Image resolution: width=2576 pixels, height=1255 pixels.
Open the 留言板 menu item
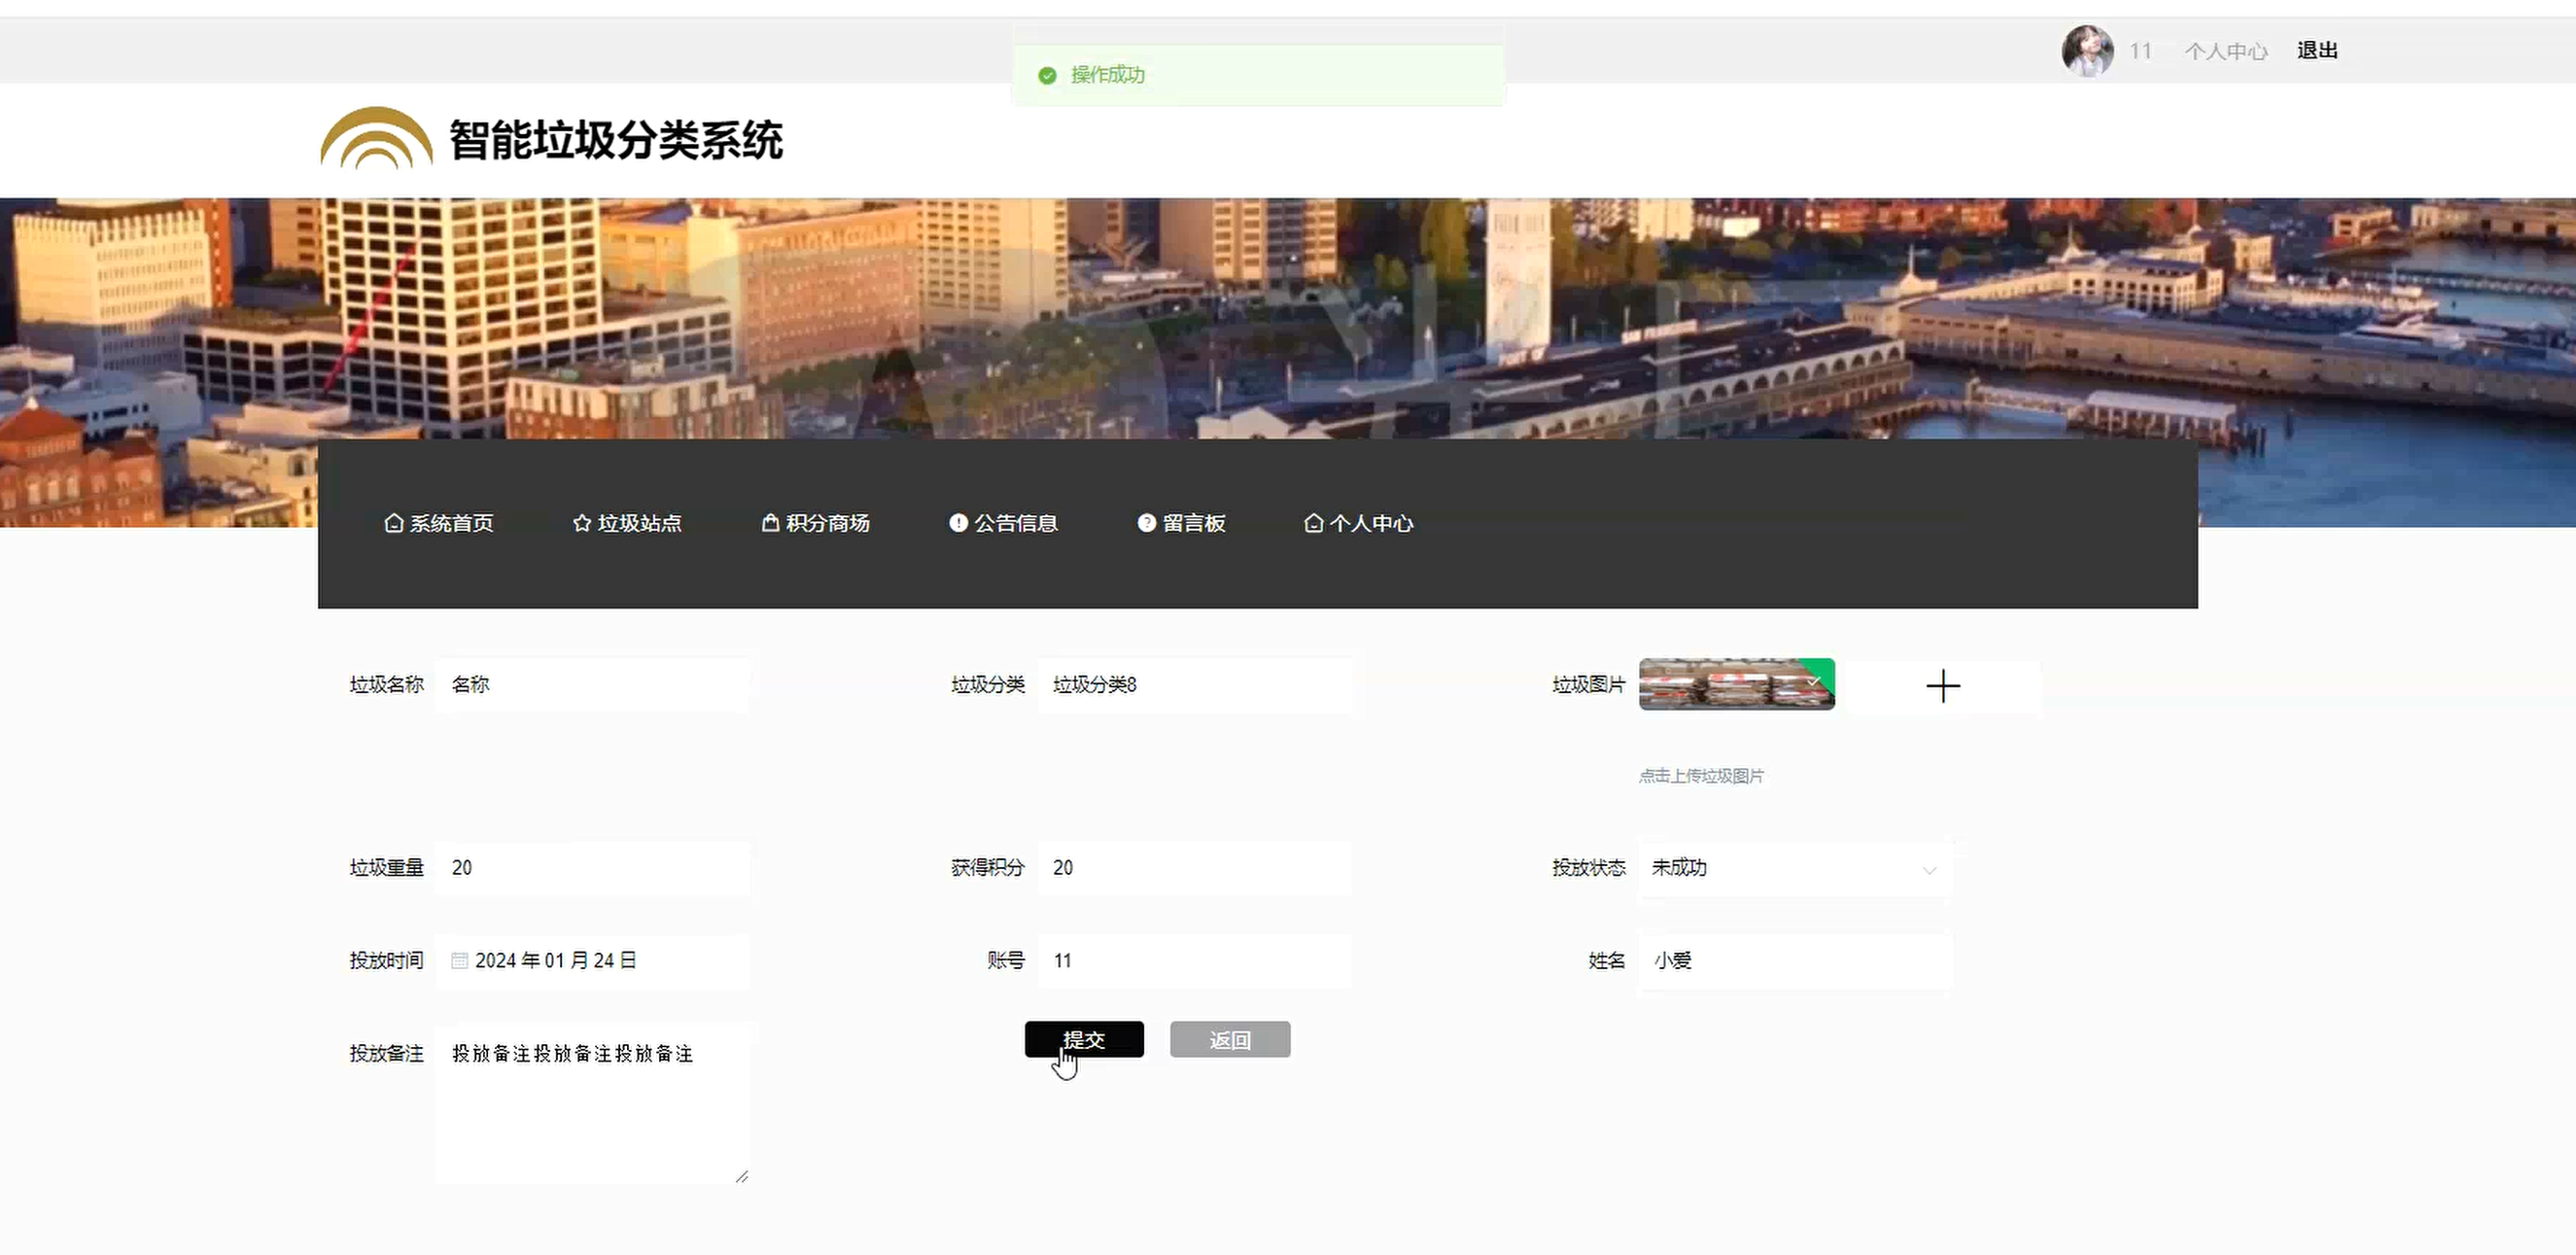tap(1181, 523)
